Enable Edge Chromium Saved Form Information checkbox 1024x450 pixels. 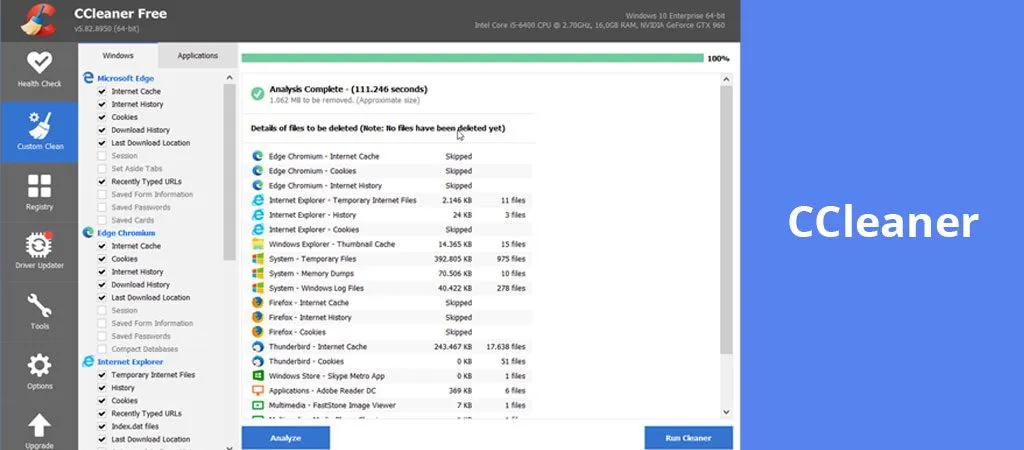coord(102,323)
